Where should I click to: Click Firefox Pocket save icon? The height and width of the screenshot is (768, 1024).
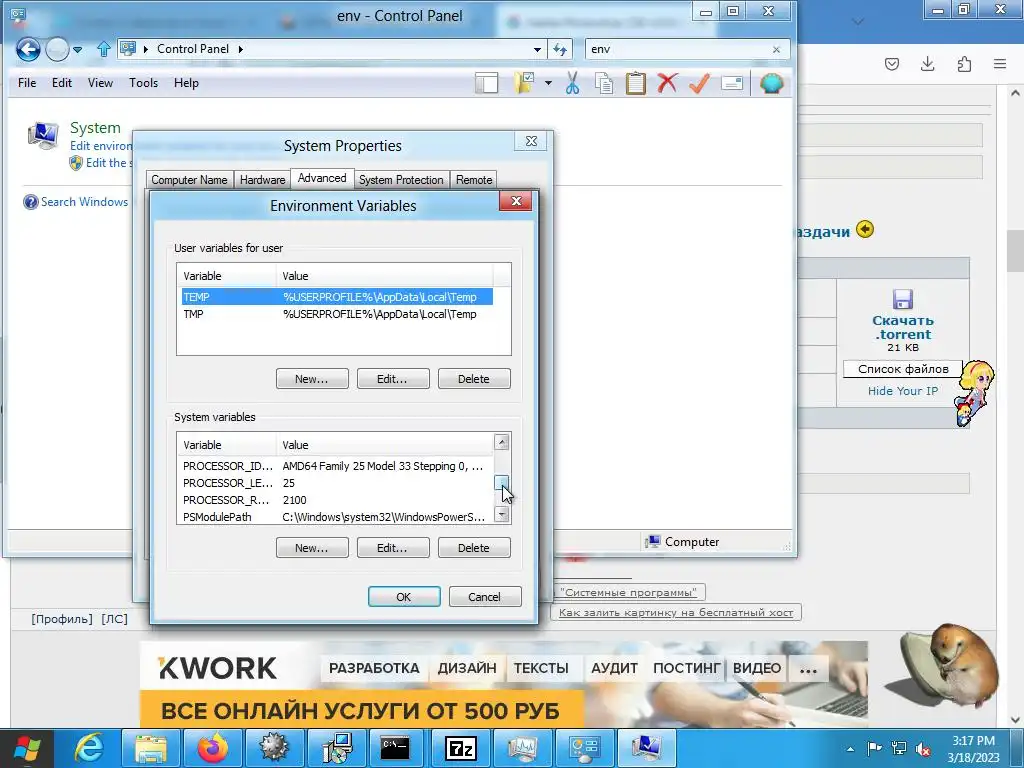[x=891, y=64]
